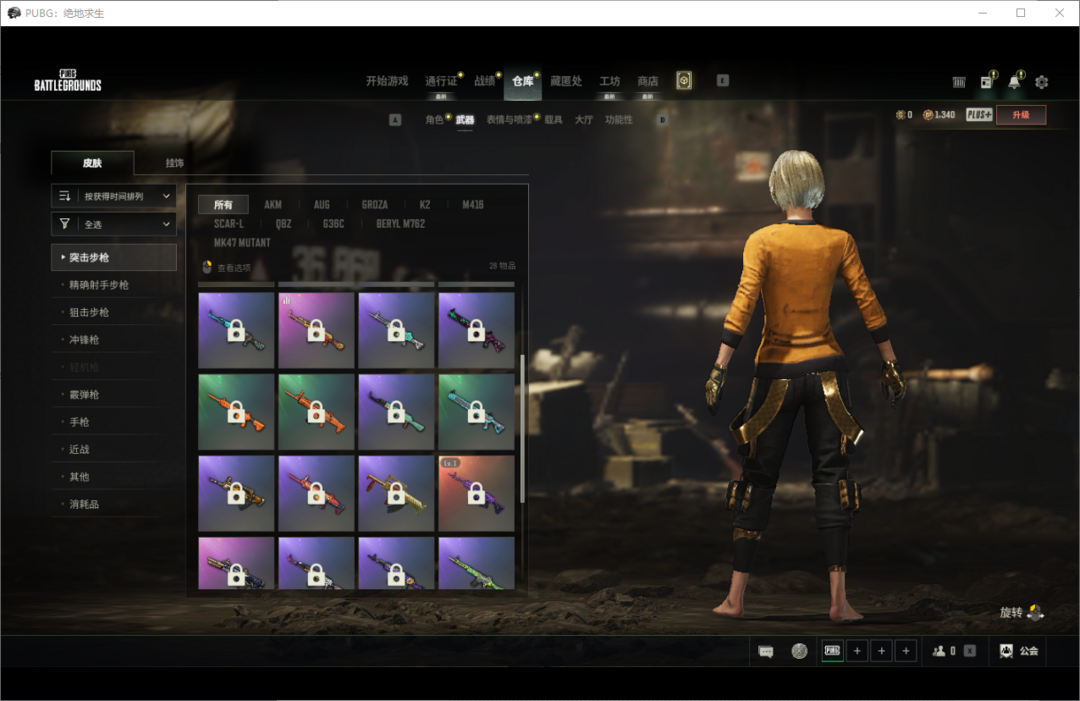Select the 狙击步枪 weapon category

(89, 312)
